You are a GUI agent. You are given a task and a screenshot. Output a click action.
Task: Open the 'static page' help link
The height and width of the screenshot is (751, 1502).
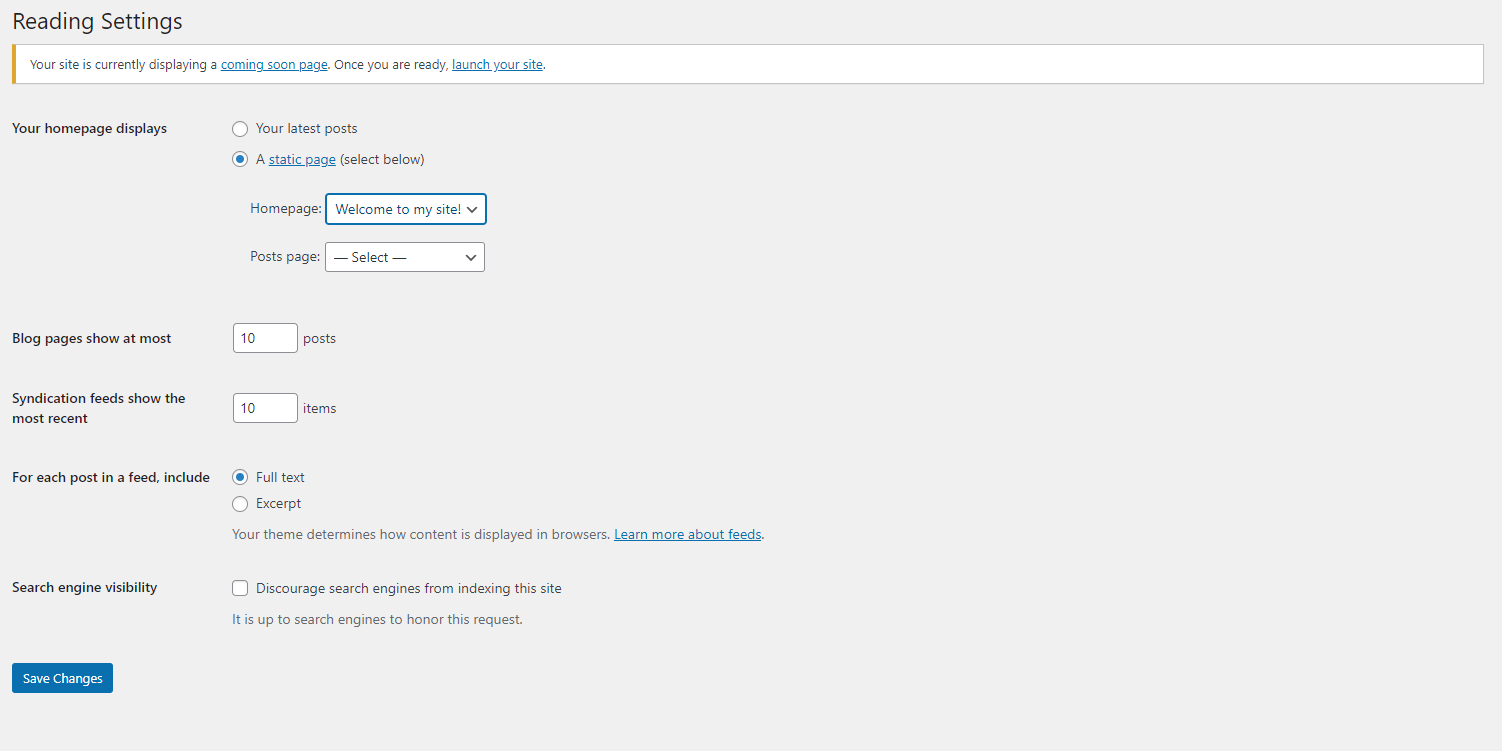pyautogui.click(x=302, y=159)
